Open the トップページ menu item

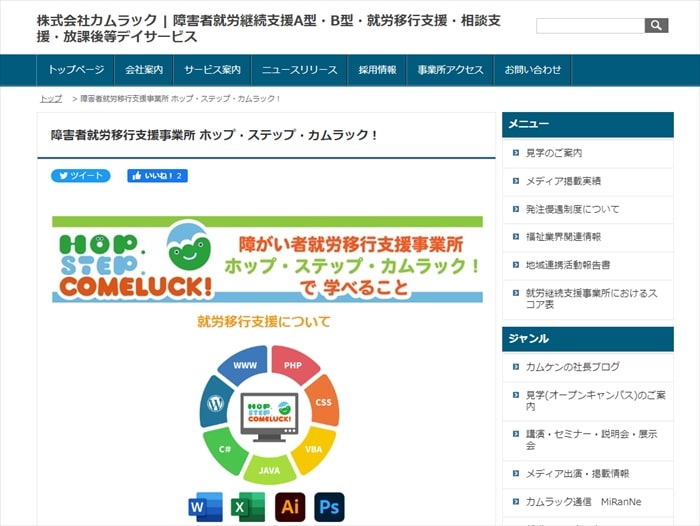point(76,70)
